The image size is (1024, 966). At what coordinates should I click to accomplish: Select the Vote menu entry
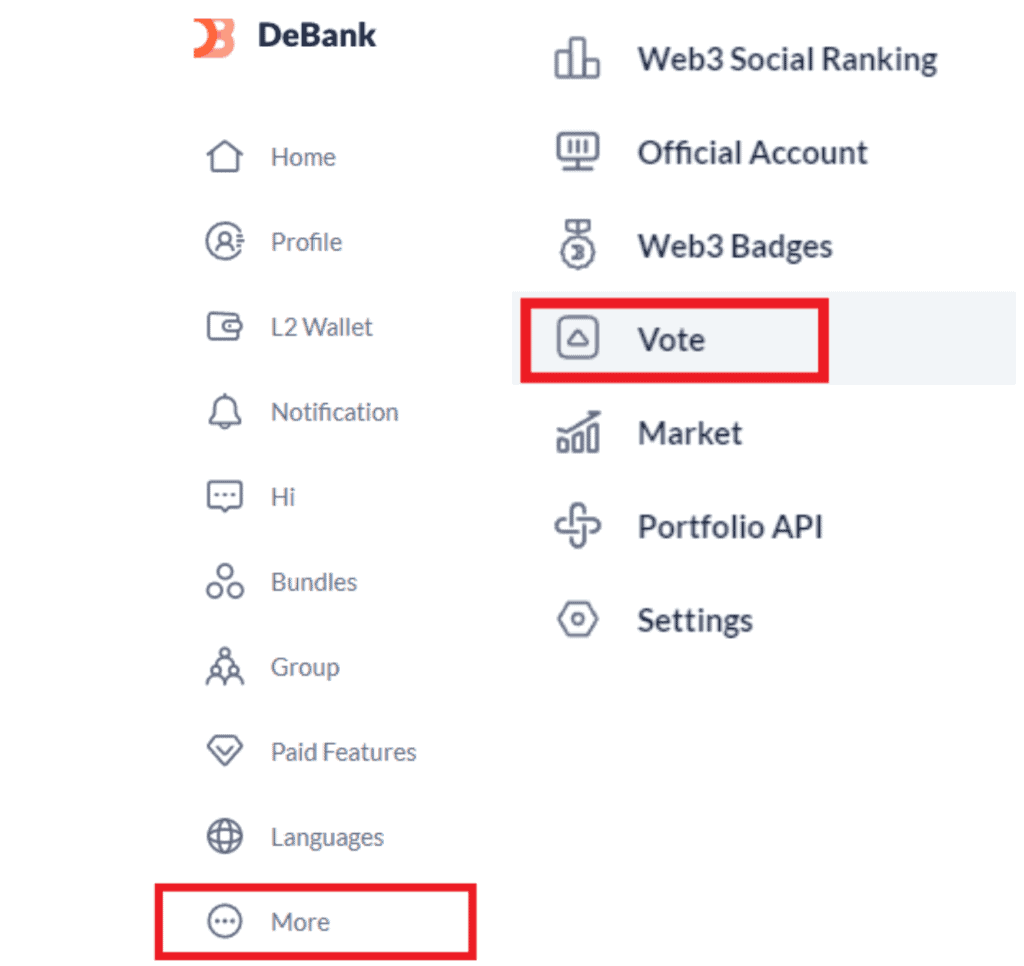pos(671,340)
